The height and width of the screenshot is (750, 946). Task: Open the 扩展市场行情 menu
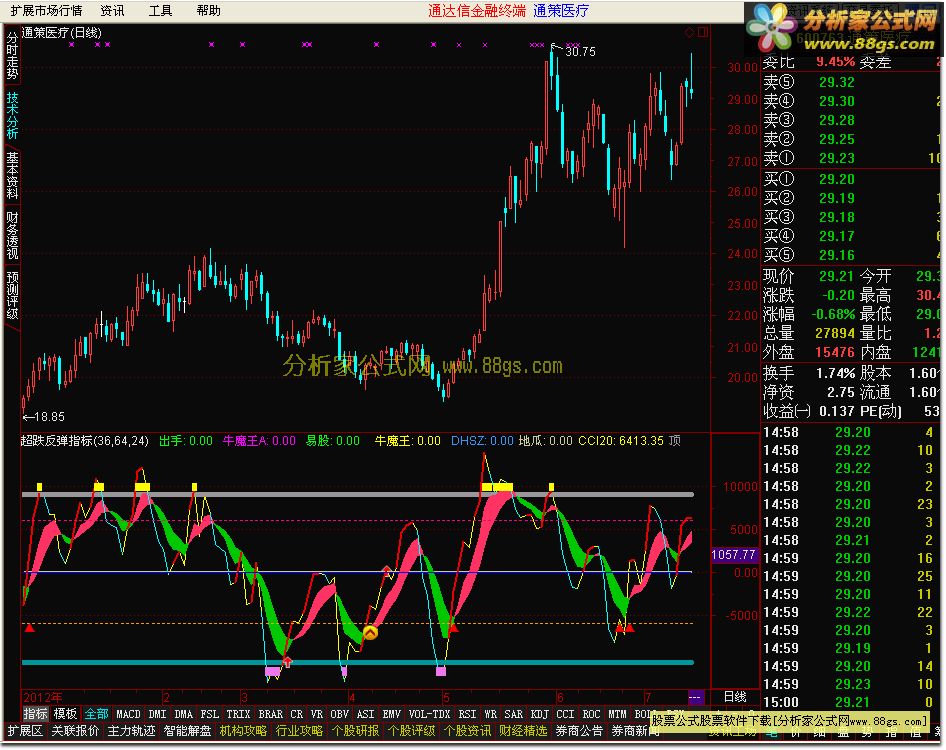[x=46, y=11]
